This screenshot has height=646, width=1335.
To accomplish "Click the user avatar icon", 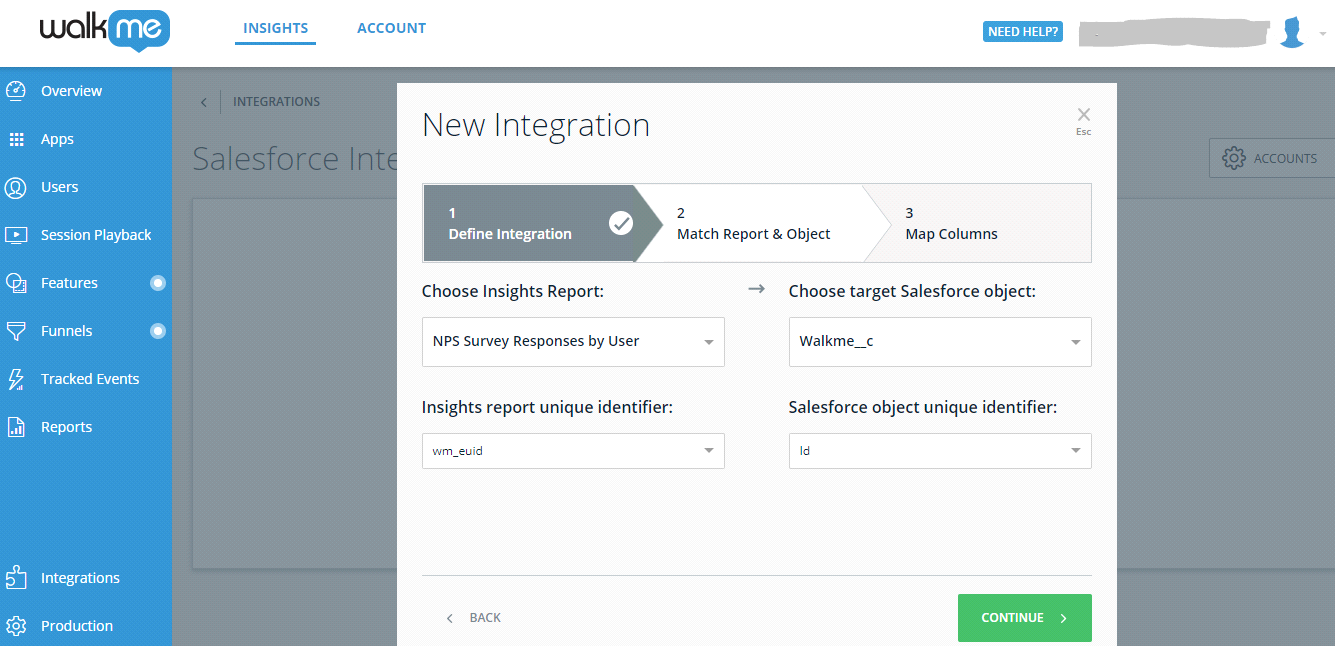I will [x=1292, y=32].
